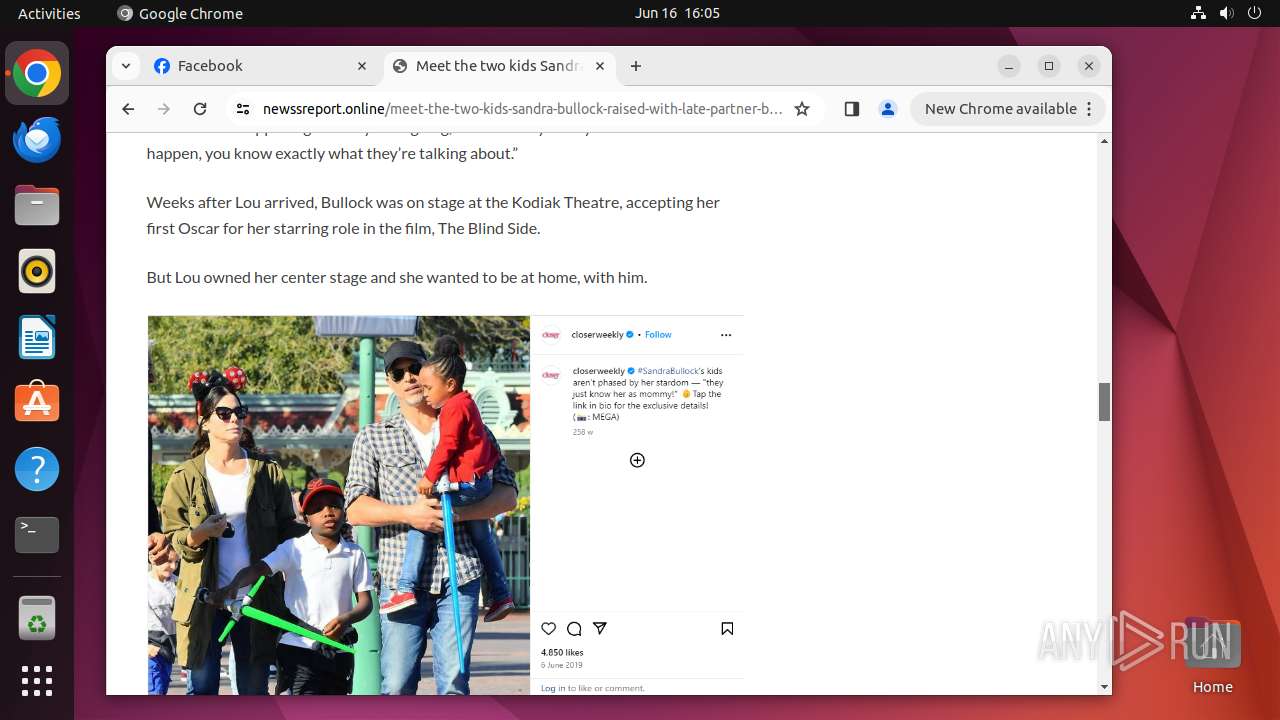
Task: Open the power icon in system tray
Action: (1254, 13)
